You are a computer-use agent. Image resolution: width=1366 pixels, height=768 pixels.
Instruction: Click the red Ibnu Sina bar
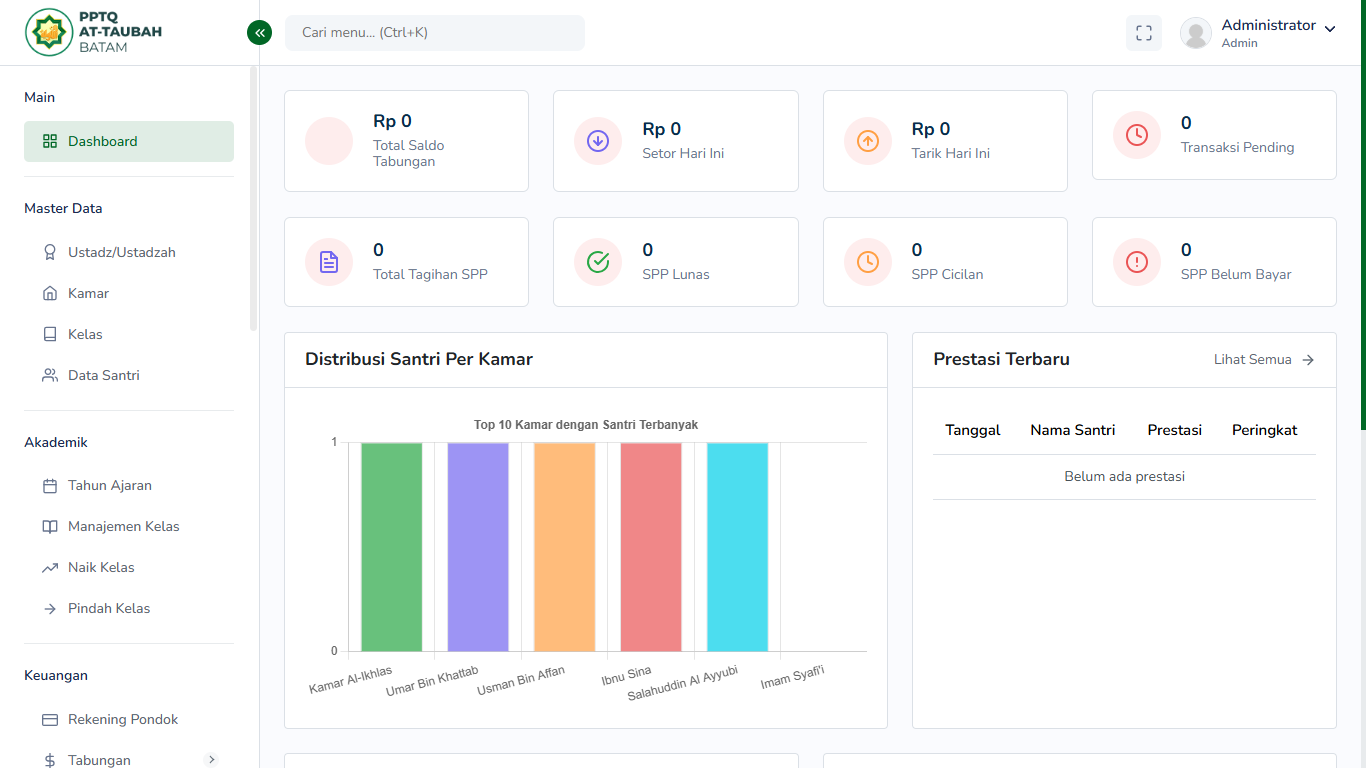(x=651, y=547)
